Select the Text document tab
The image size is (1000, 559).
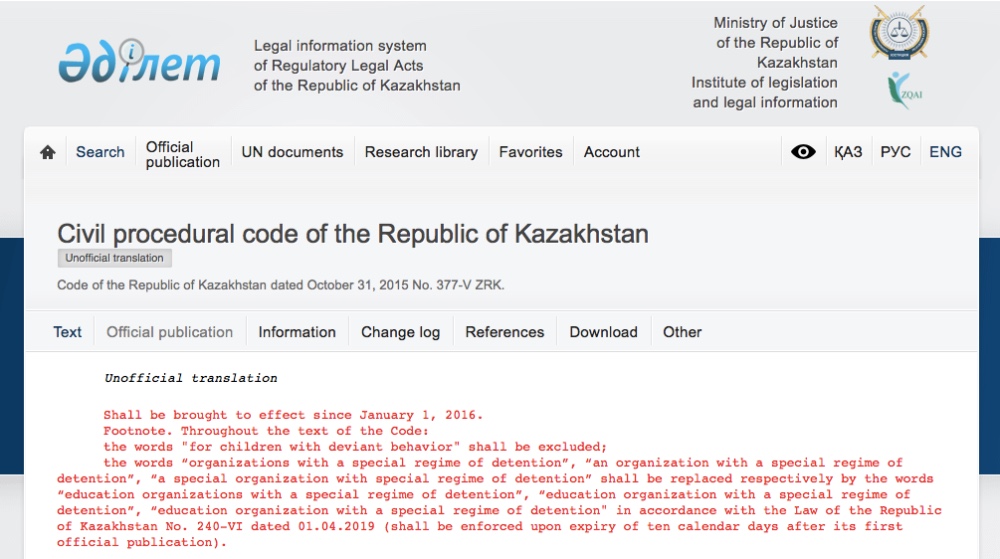67,332
